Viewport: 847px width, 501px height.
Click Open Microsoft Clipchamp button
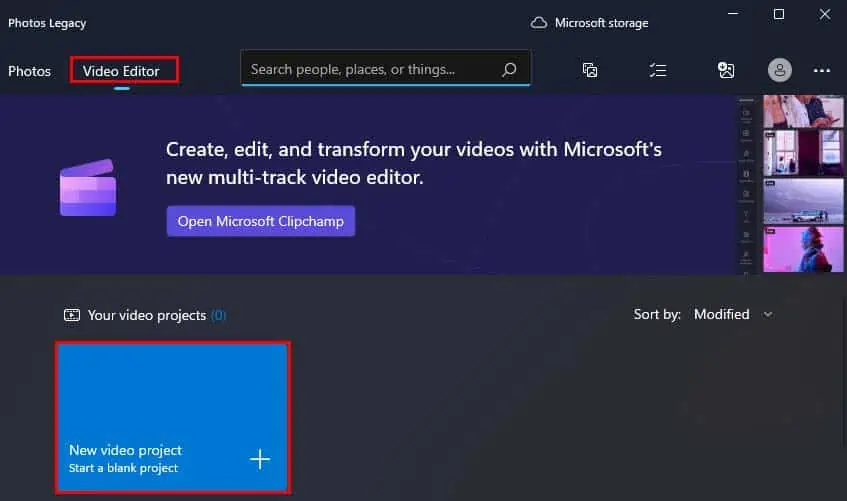point(261,221)
